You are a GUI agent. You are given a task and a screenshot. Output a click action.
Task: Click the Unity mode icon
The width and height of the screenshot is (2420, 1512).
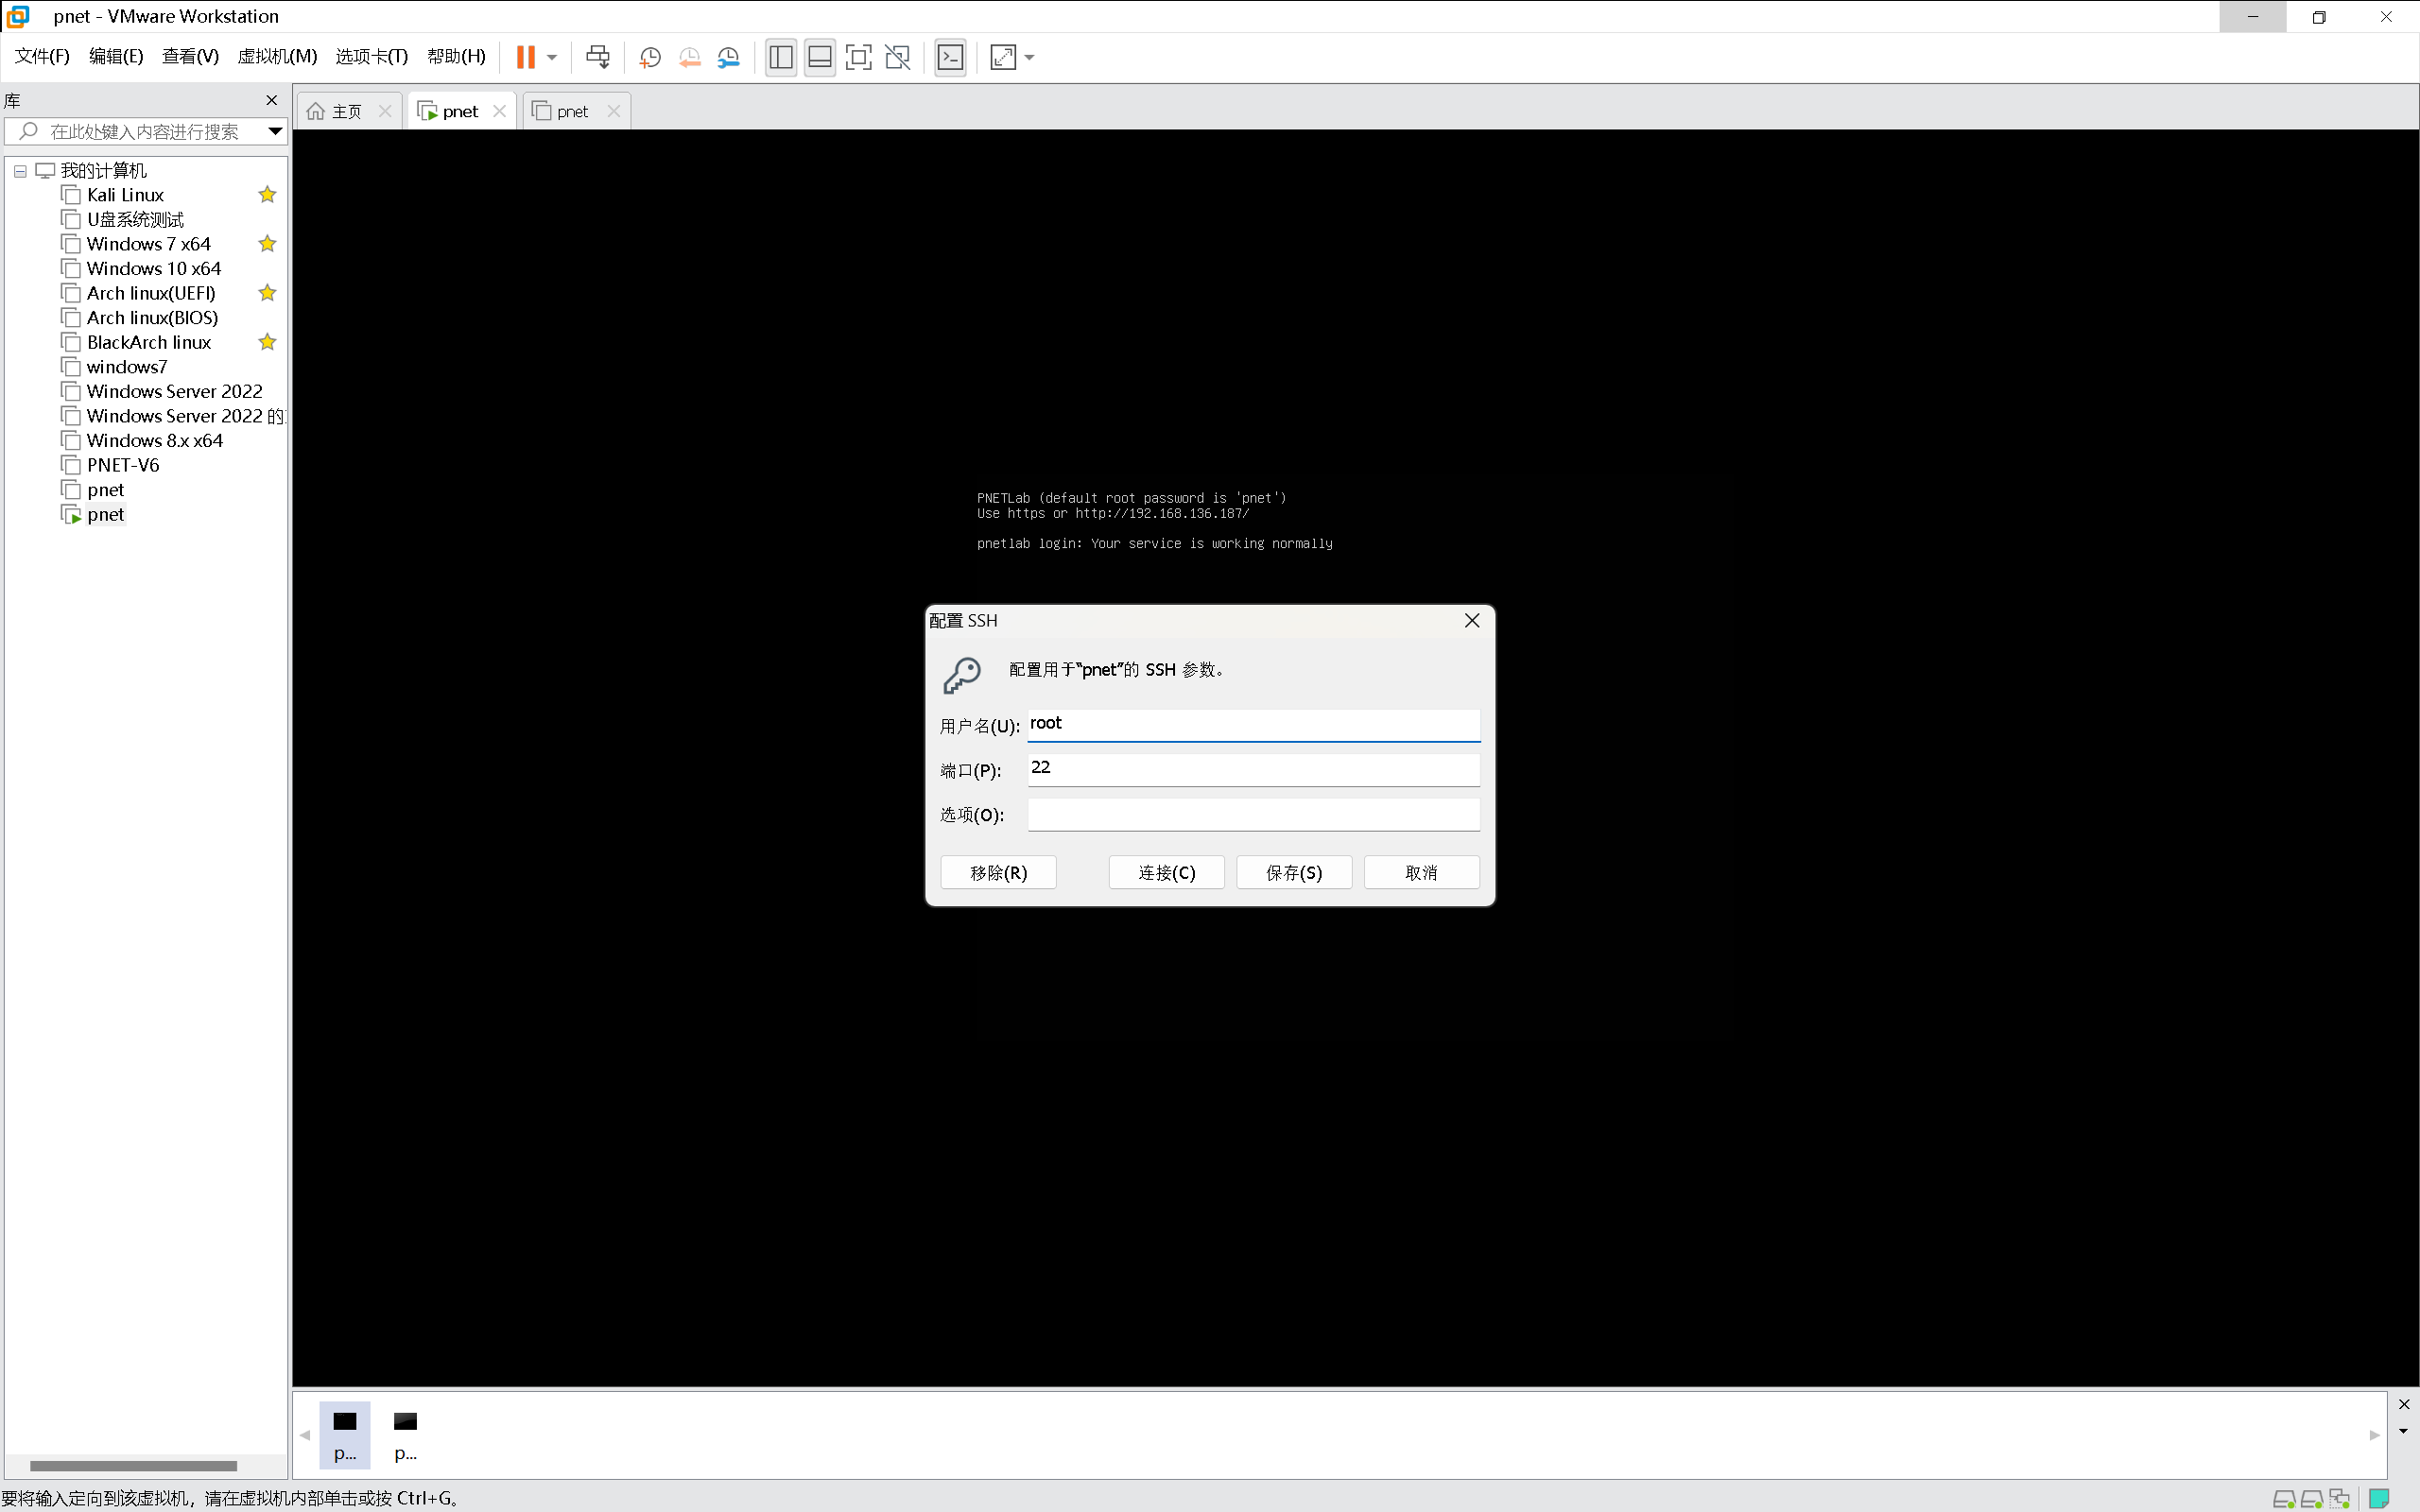[x=898, y=57]
